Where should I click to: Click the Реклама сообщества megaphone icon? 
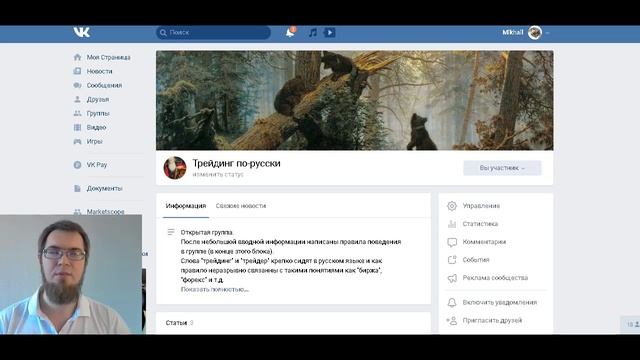tap(452, 278)
